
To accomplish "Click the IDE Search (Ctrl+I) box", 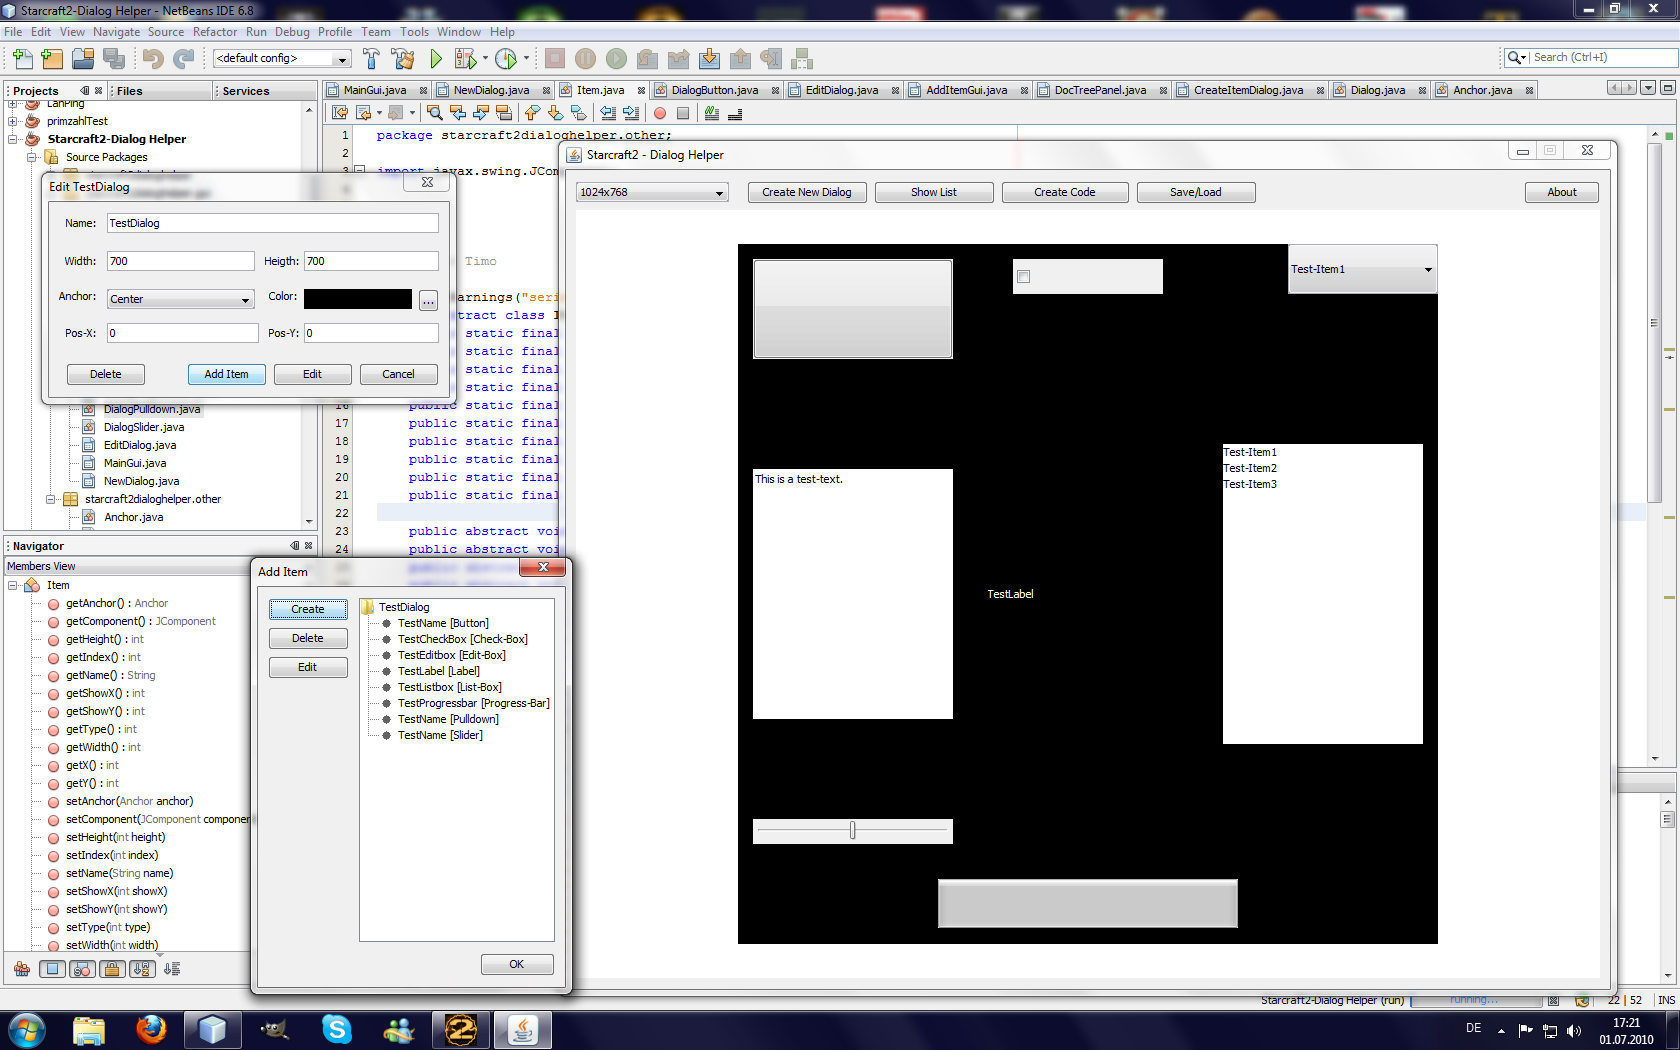I will 1602,57.
